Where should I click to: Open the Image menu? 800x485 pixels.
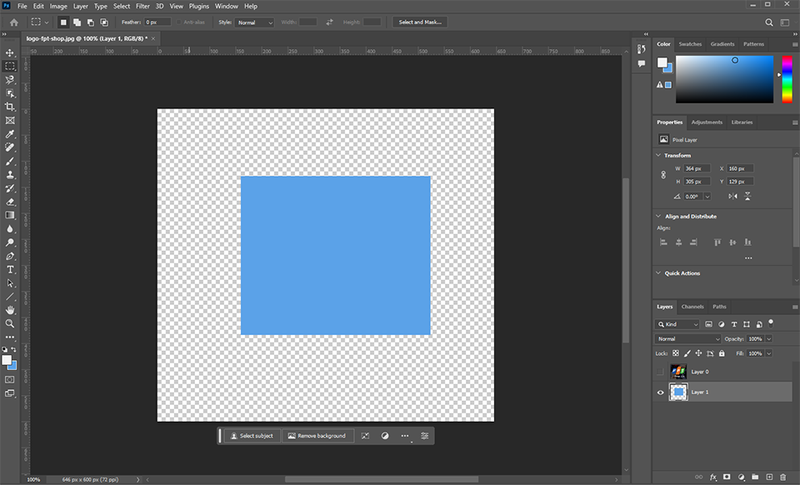(x=58, y=6)
